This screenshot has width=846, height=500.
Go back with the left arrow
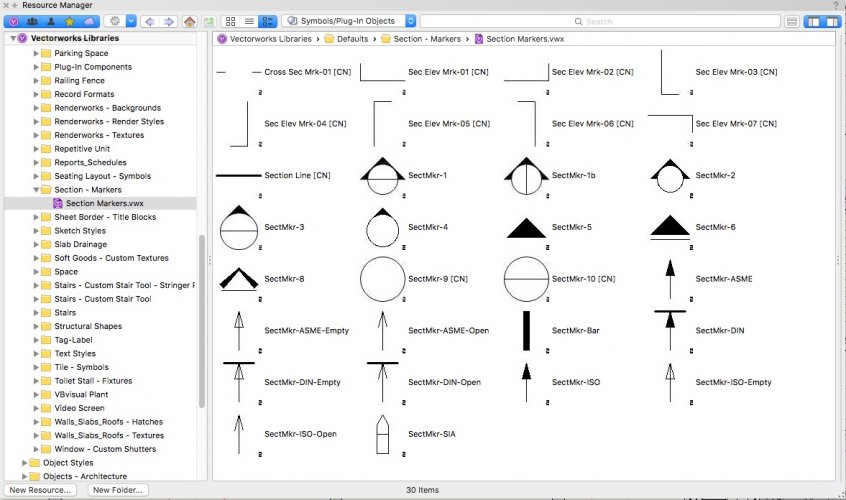coord(150,21)
